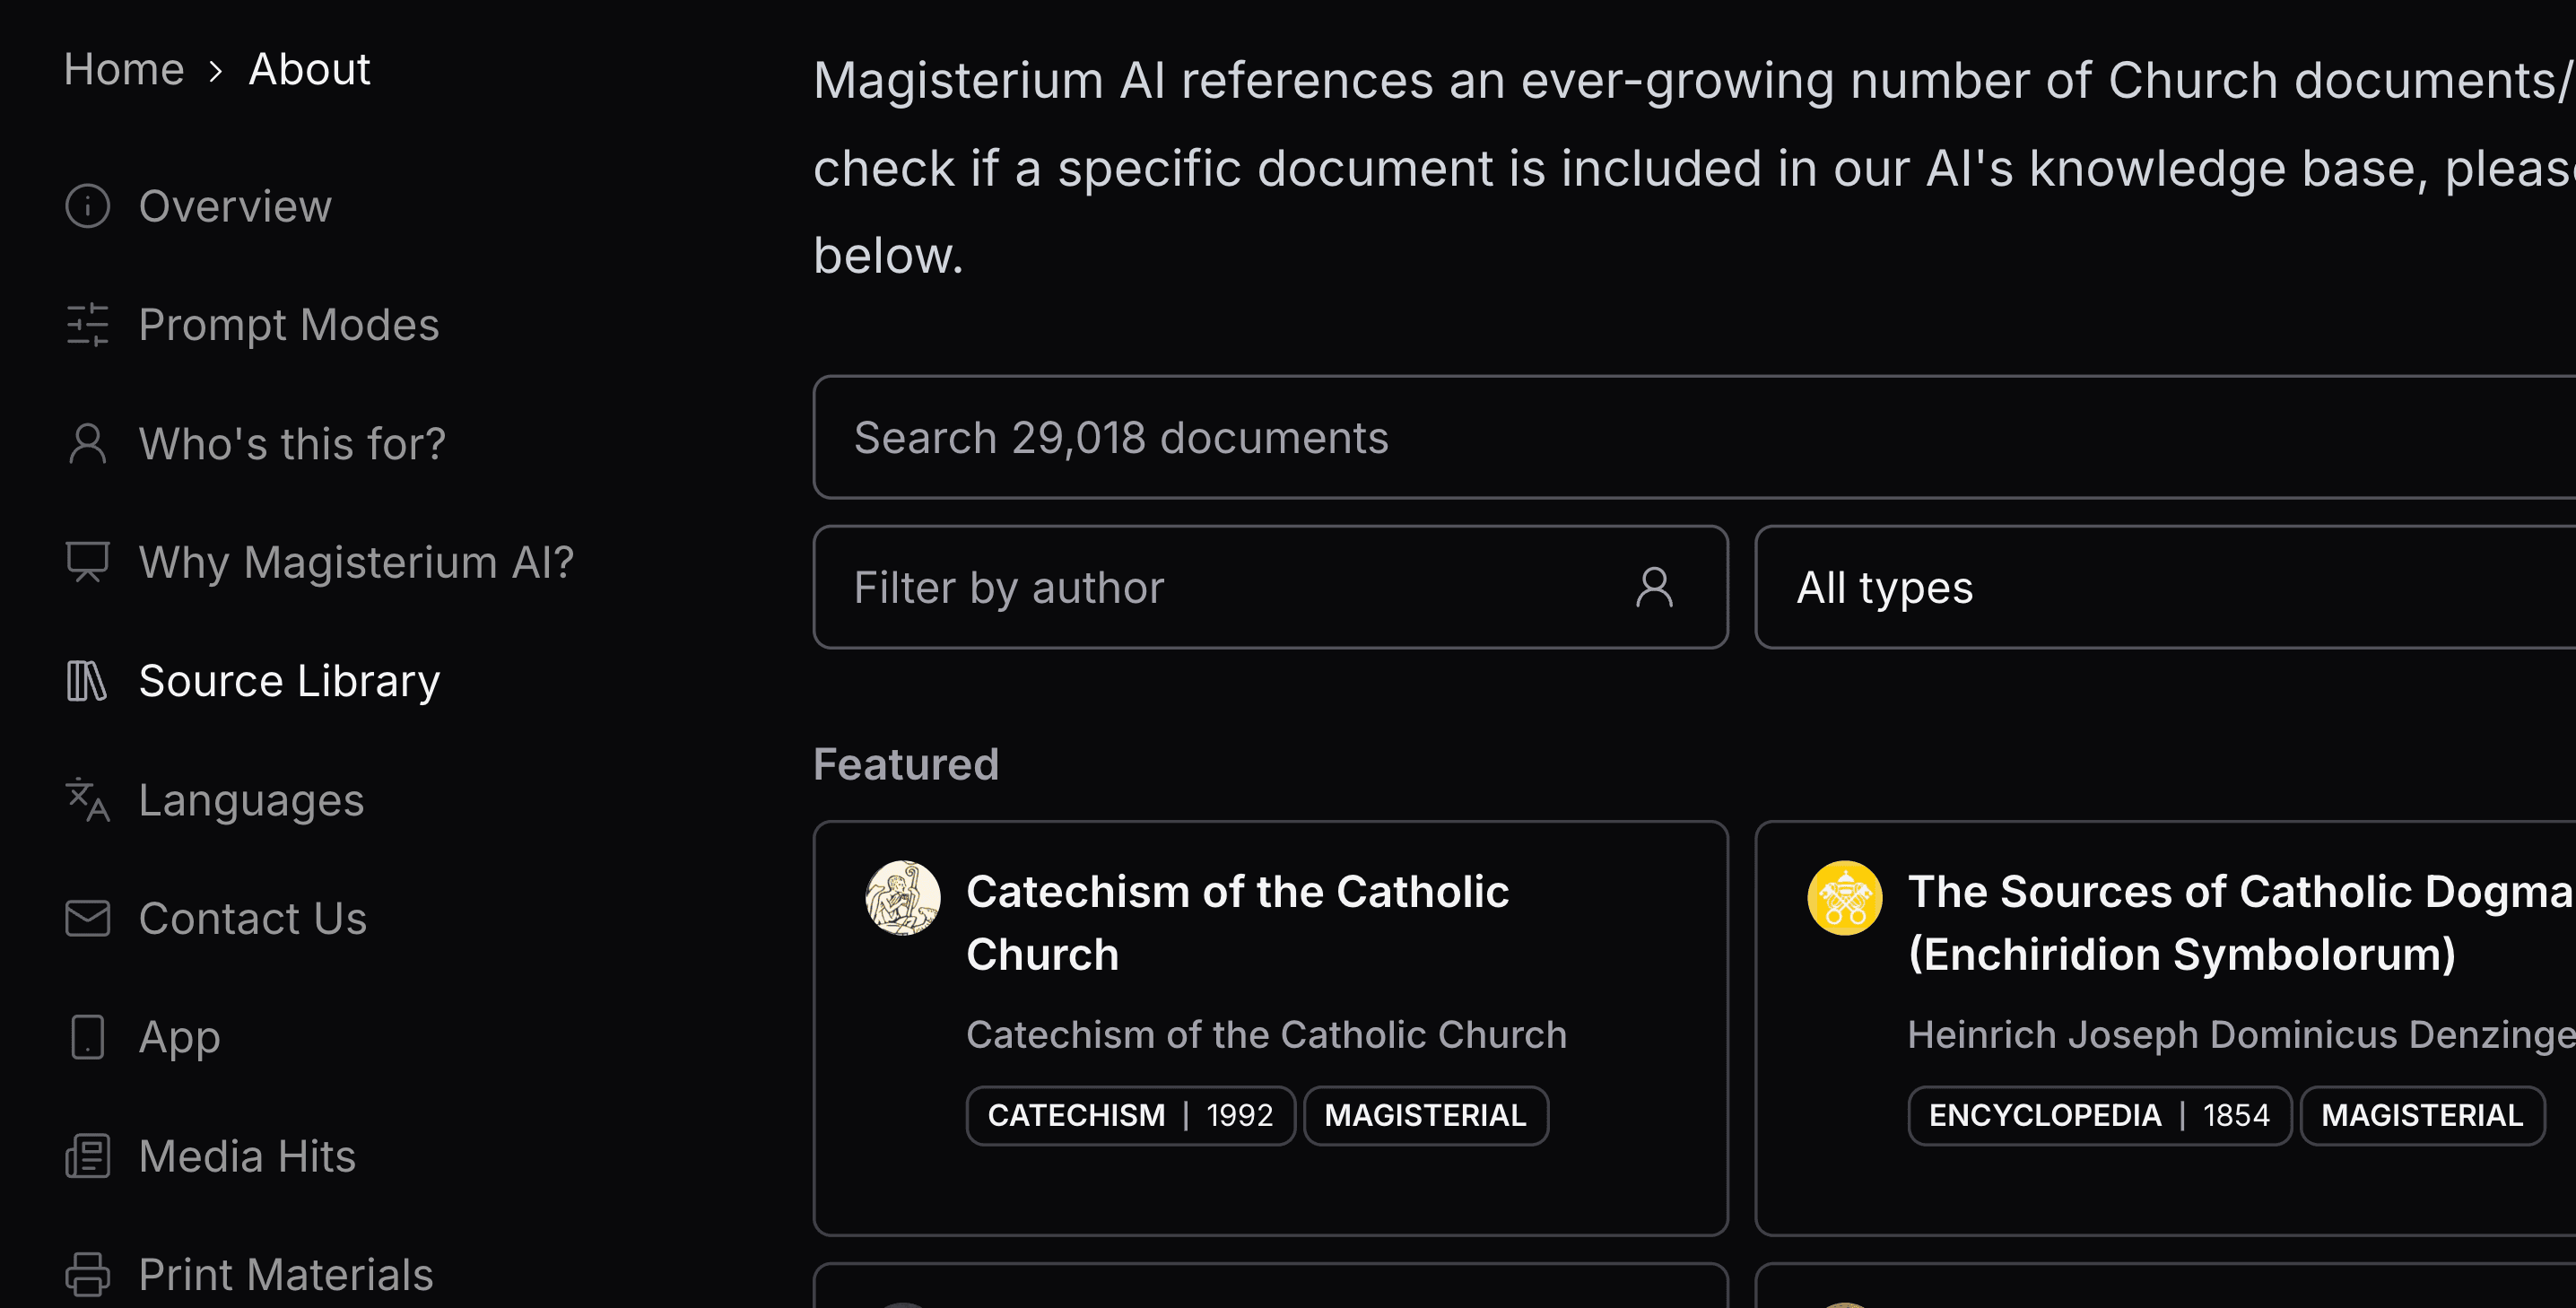Click the App phone icon
The image size is (2576, 1308).
[x=88, y=1037]
